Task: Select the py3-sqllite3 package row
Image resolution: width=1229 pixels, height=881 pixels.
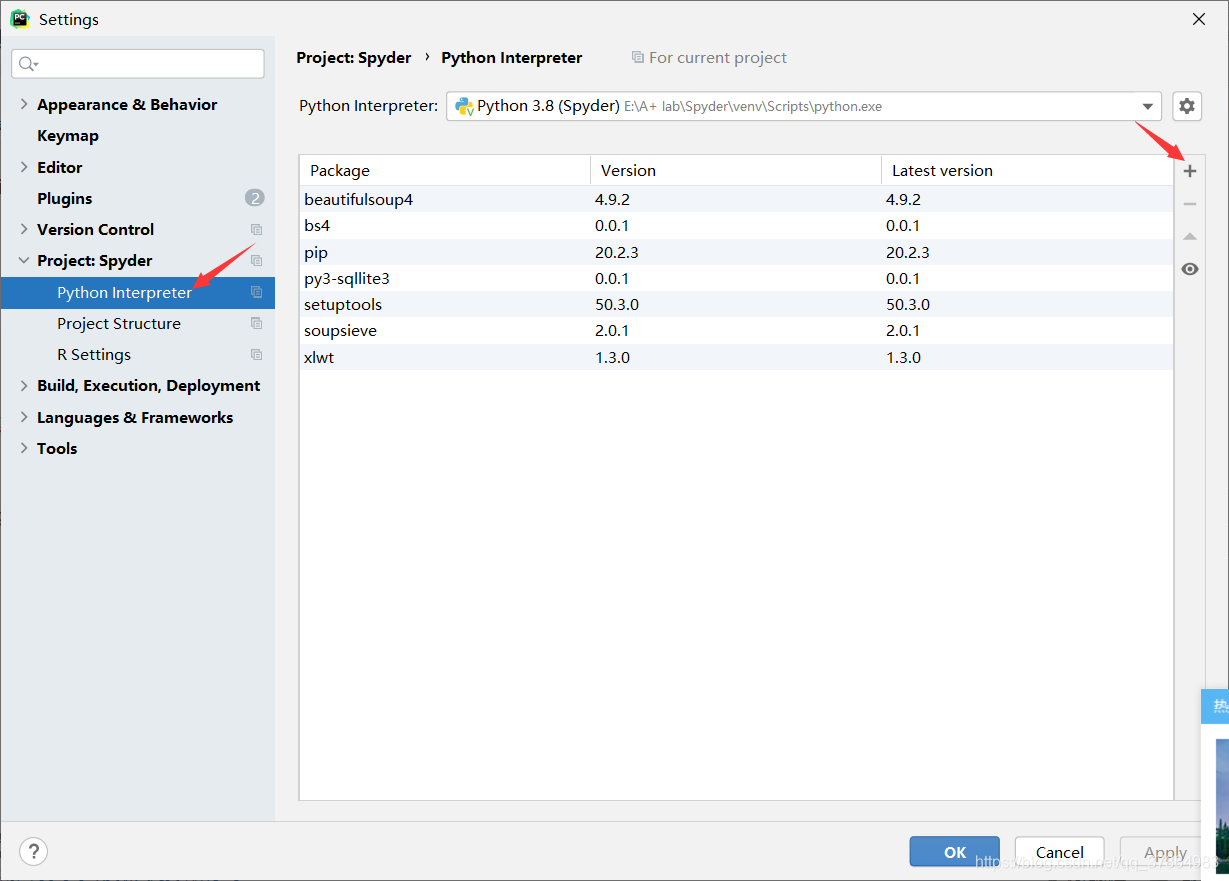Action: pyautogui.click(x=736, y=278)
